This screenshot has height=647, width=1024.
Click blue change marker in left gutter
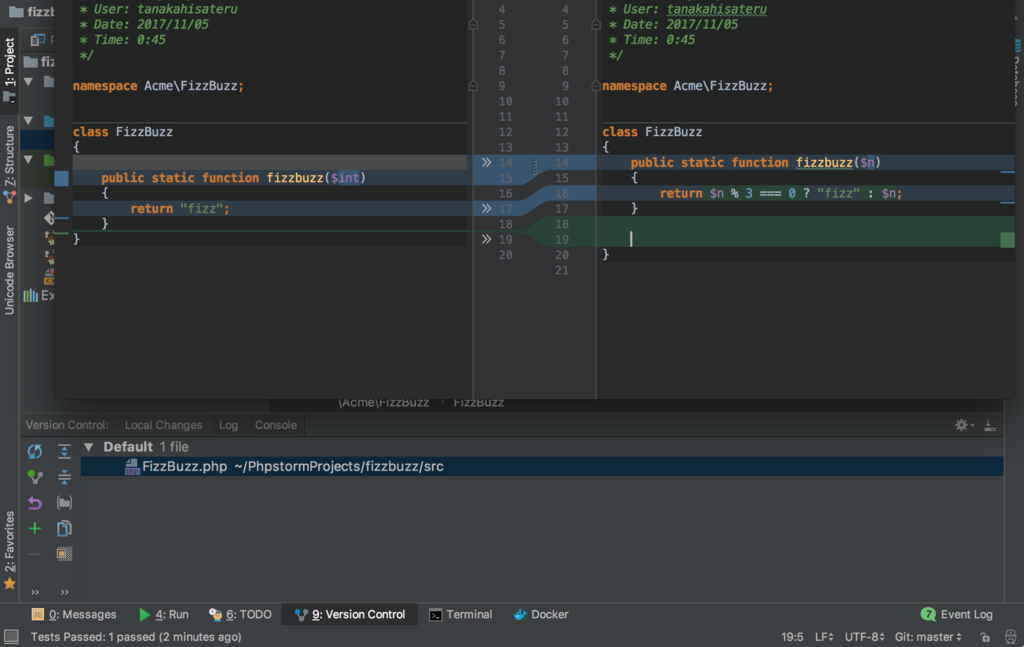[61, 178]
